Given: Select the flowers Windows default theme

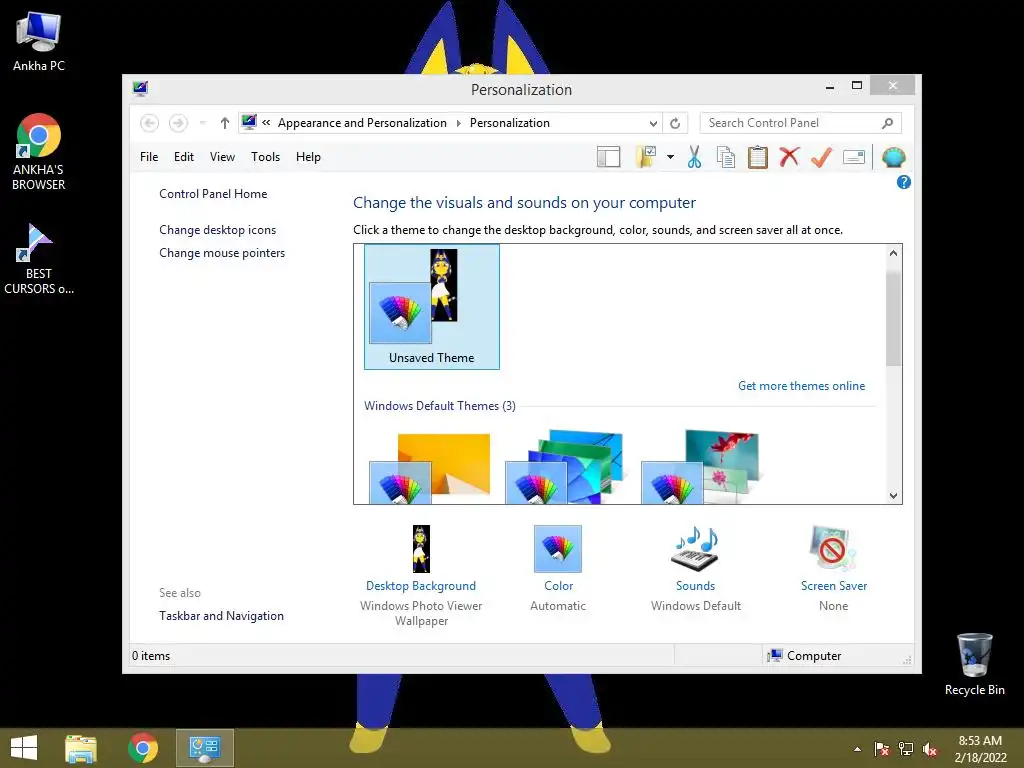Looking at the screenshot, I should pos(701,467).
